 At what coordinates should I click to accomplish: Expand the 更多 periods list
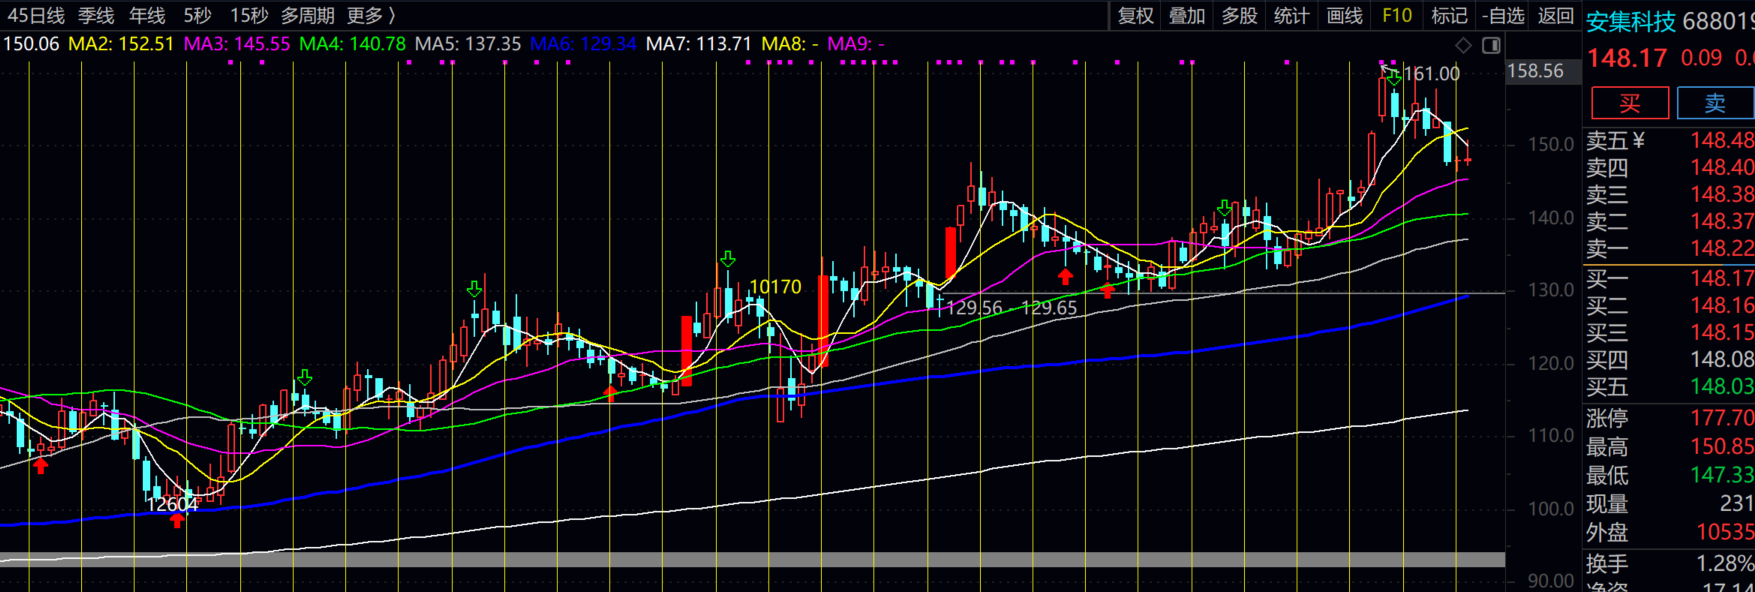click(371, 16)
